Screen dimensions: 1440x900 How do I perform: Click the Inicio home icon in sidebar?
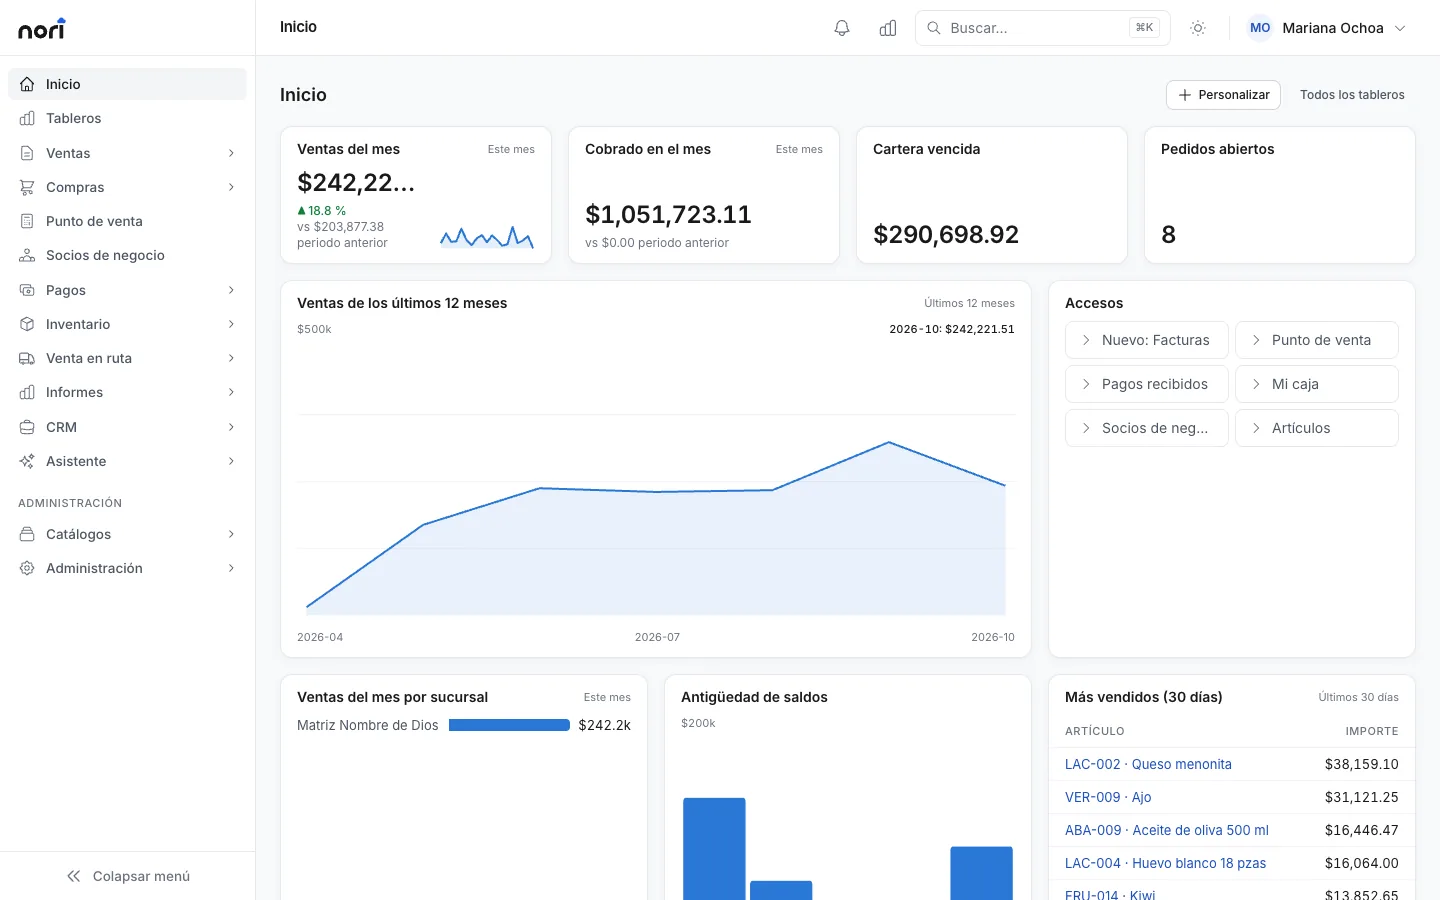pyautogui.click(x=27, y=84)
